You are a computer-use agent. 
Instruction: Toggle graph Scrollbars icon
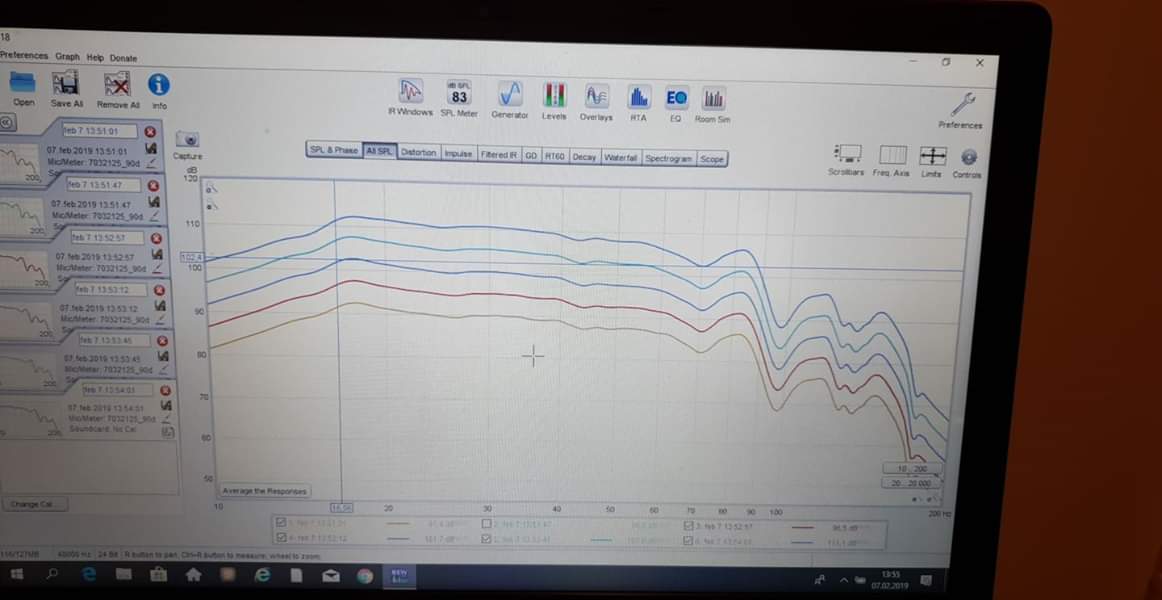click(x=848, y=154)
